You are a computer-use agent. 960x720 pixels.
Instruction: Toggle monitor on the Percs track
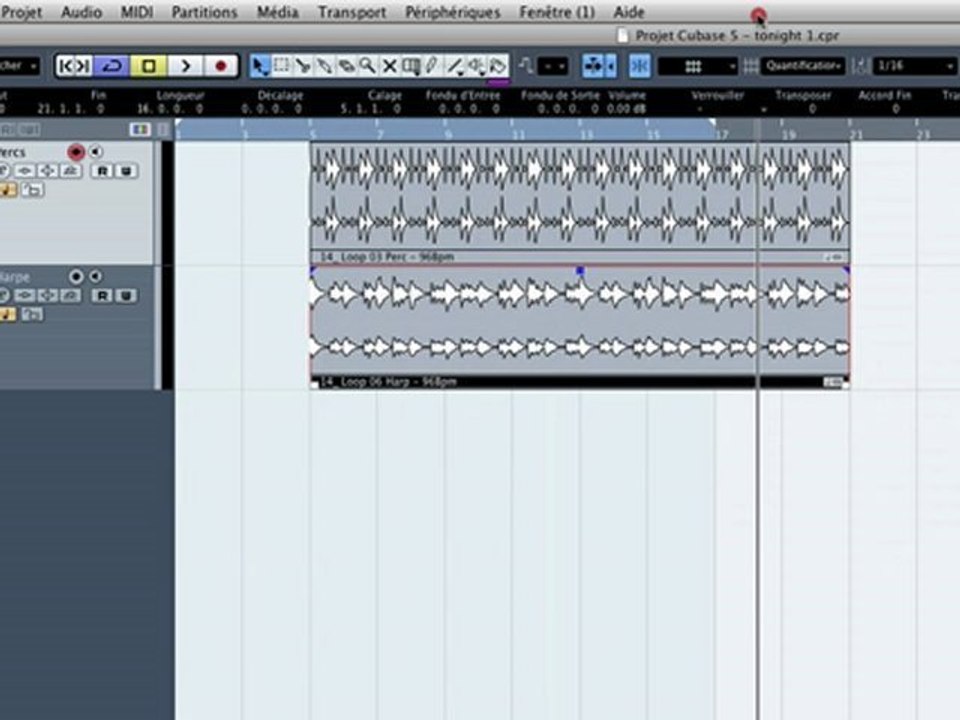click(x=96, y=151)
